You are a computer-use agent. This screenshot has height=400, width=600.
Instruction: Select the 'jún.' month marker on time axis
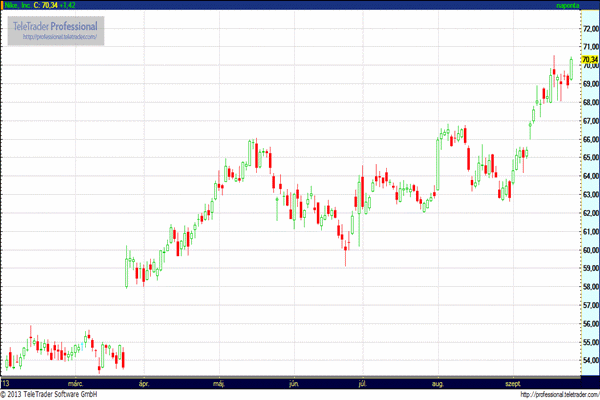[x=294, y=383]
